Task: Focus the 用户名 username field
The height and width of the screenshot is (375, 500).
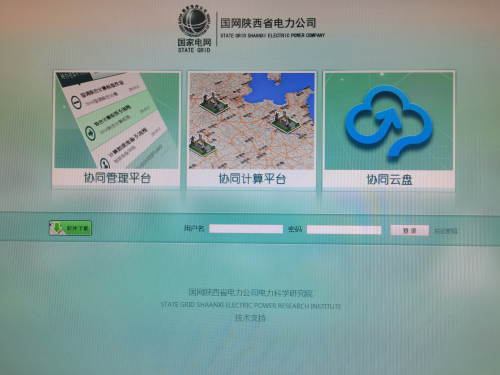Action: pyautogui.click(x=246, y=229)
